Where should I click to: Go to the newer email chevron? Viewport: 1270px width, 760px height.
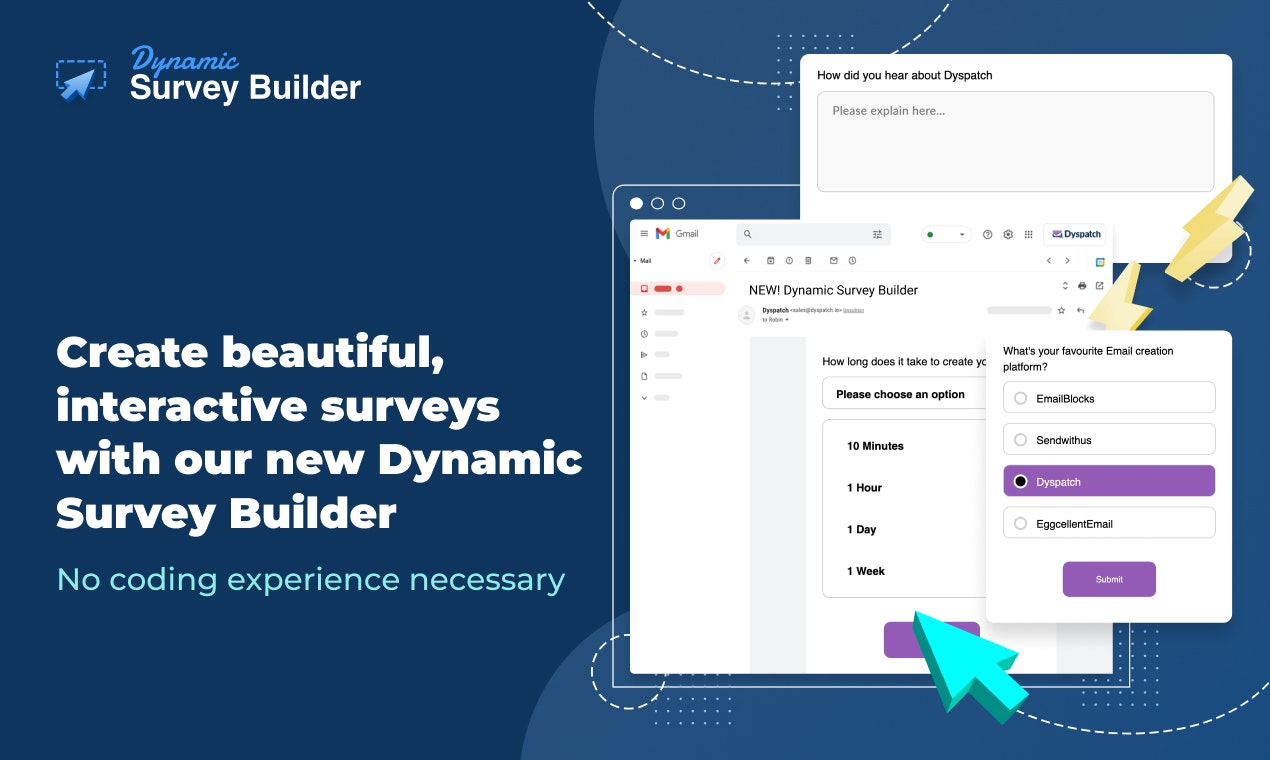tap(1049, 261)
